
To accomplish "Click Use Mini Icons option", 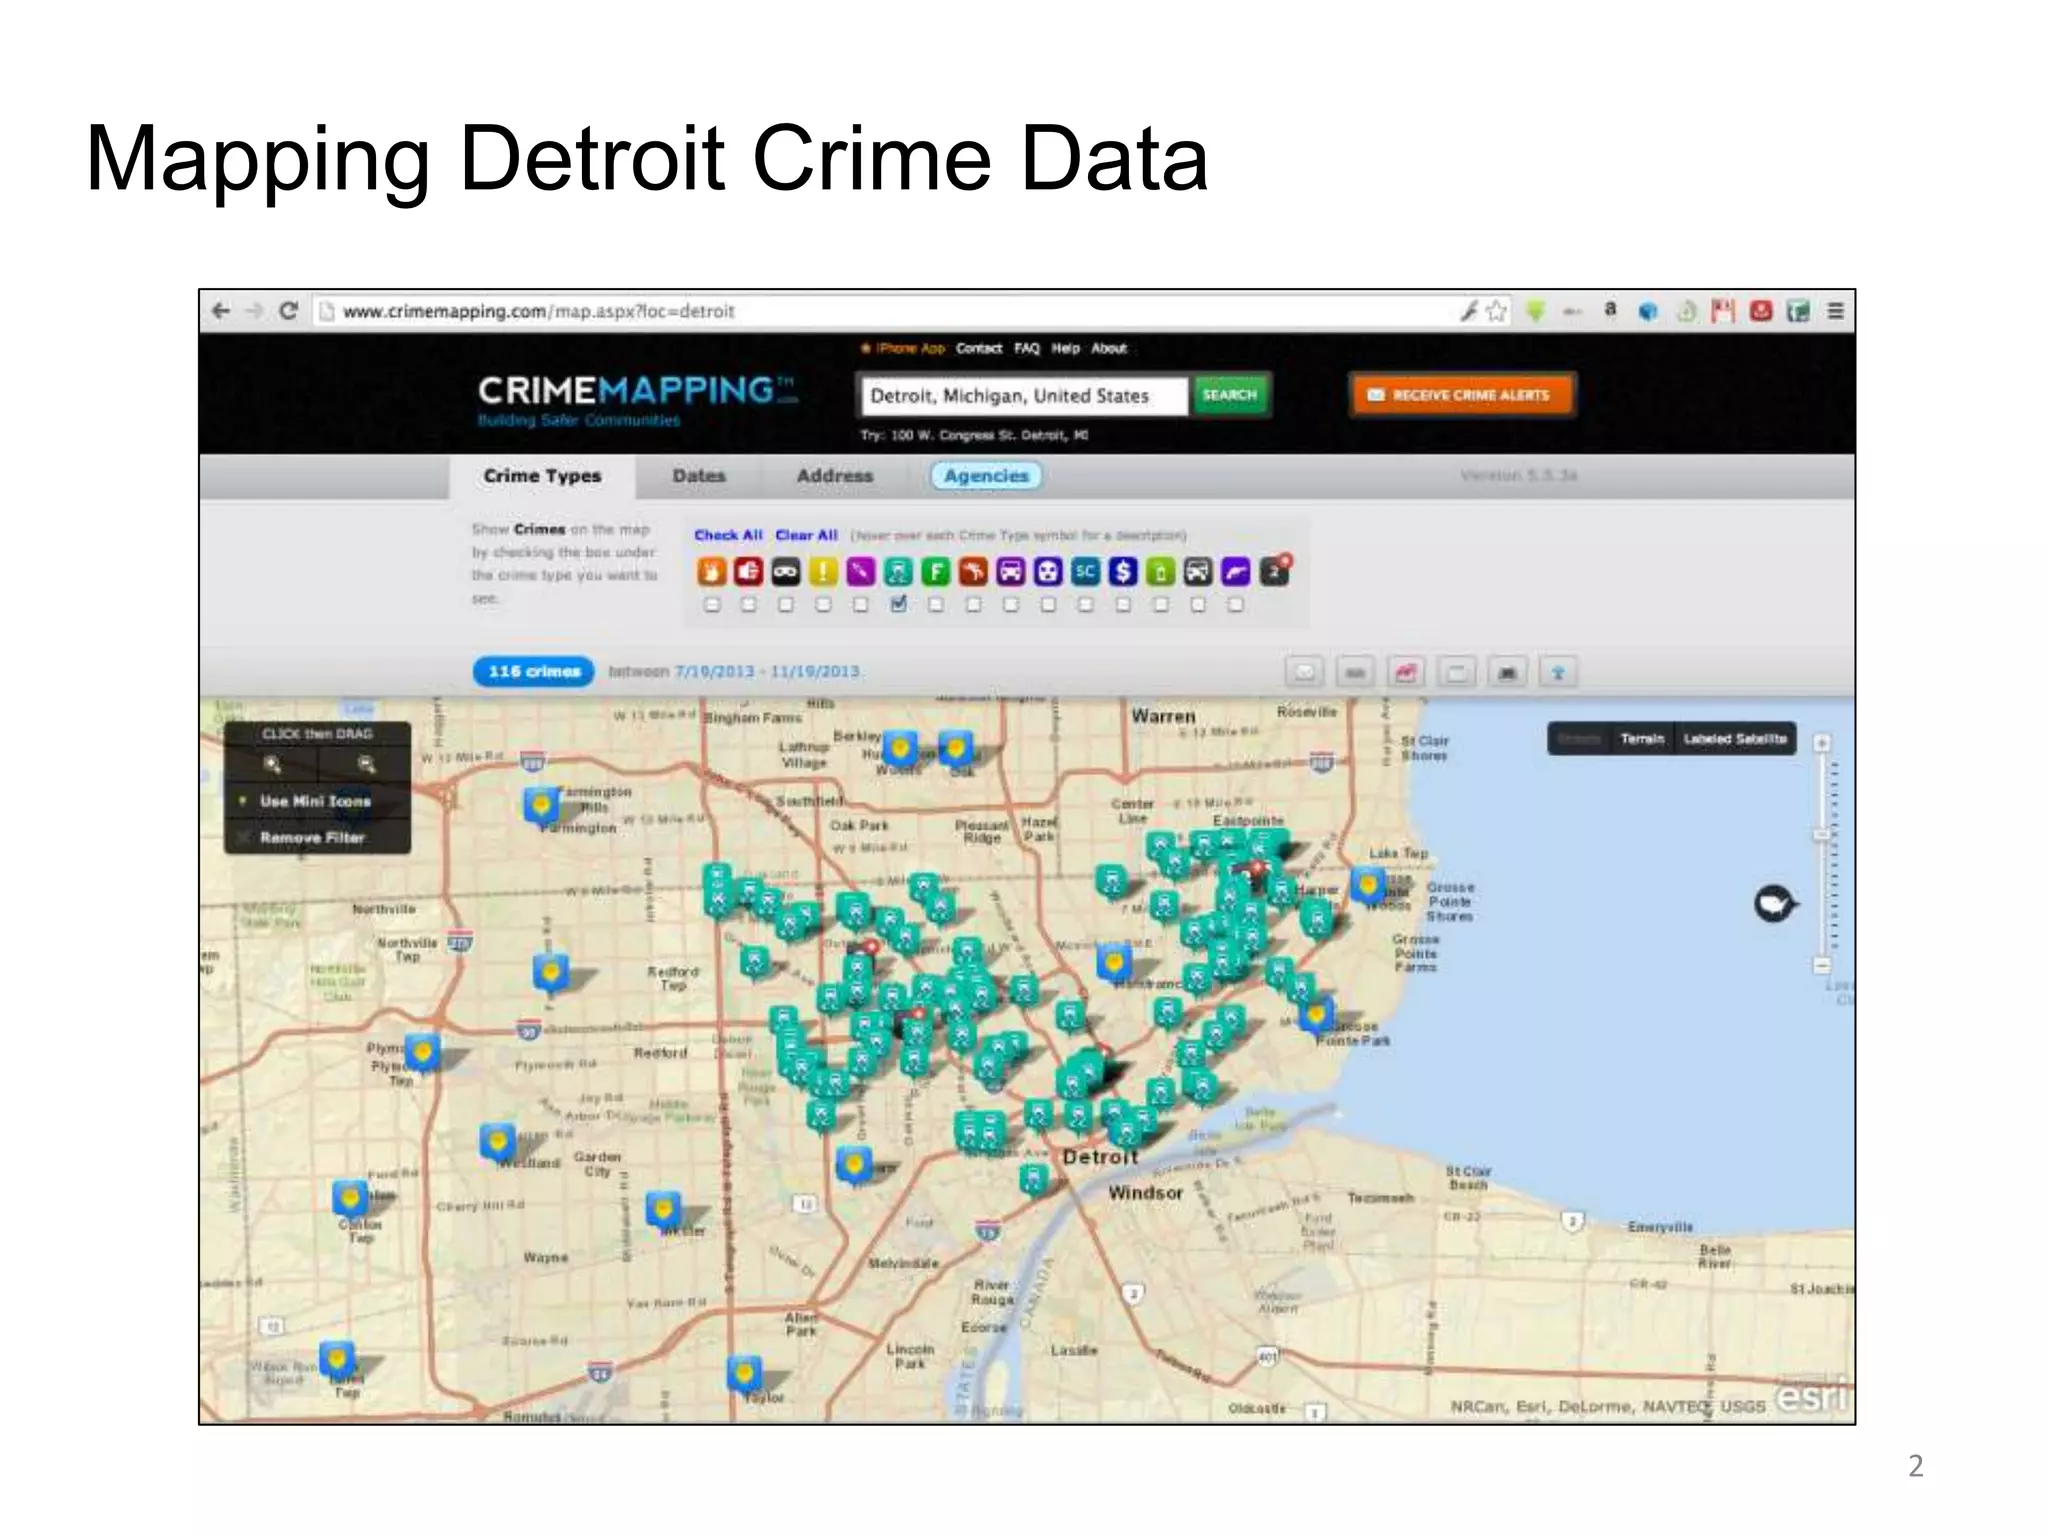I will click(316, 801).
